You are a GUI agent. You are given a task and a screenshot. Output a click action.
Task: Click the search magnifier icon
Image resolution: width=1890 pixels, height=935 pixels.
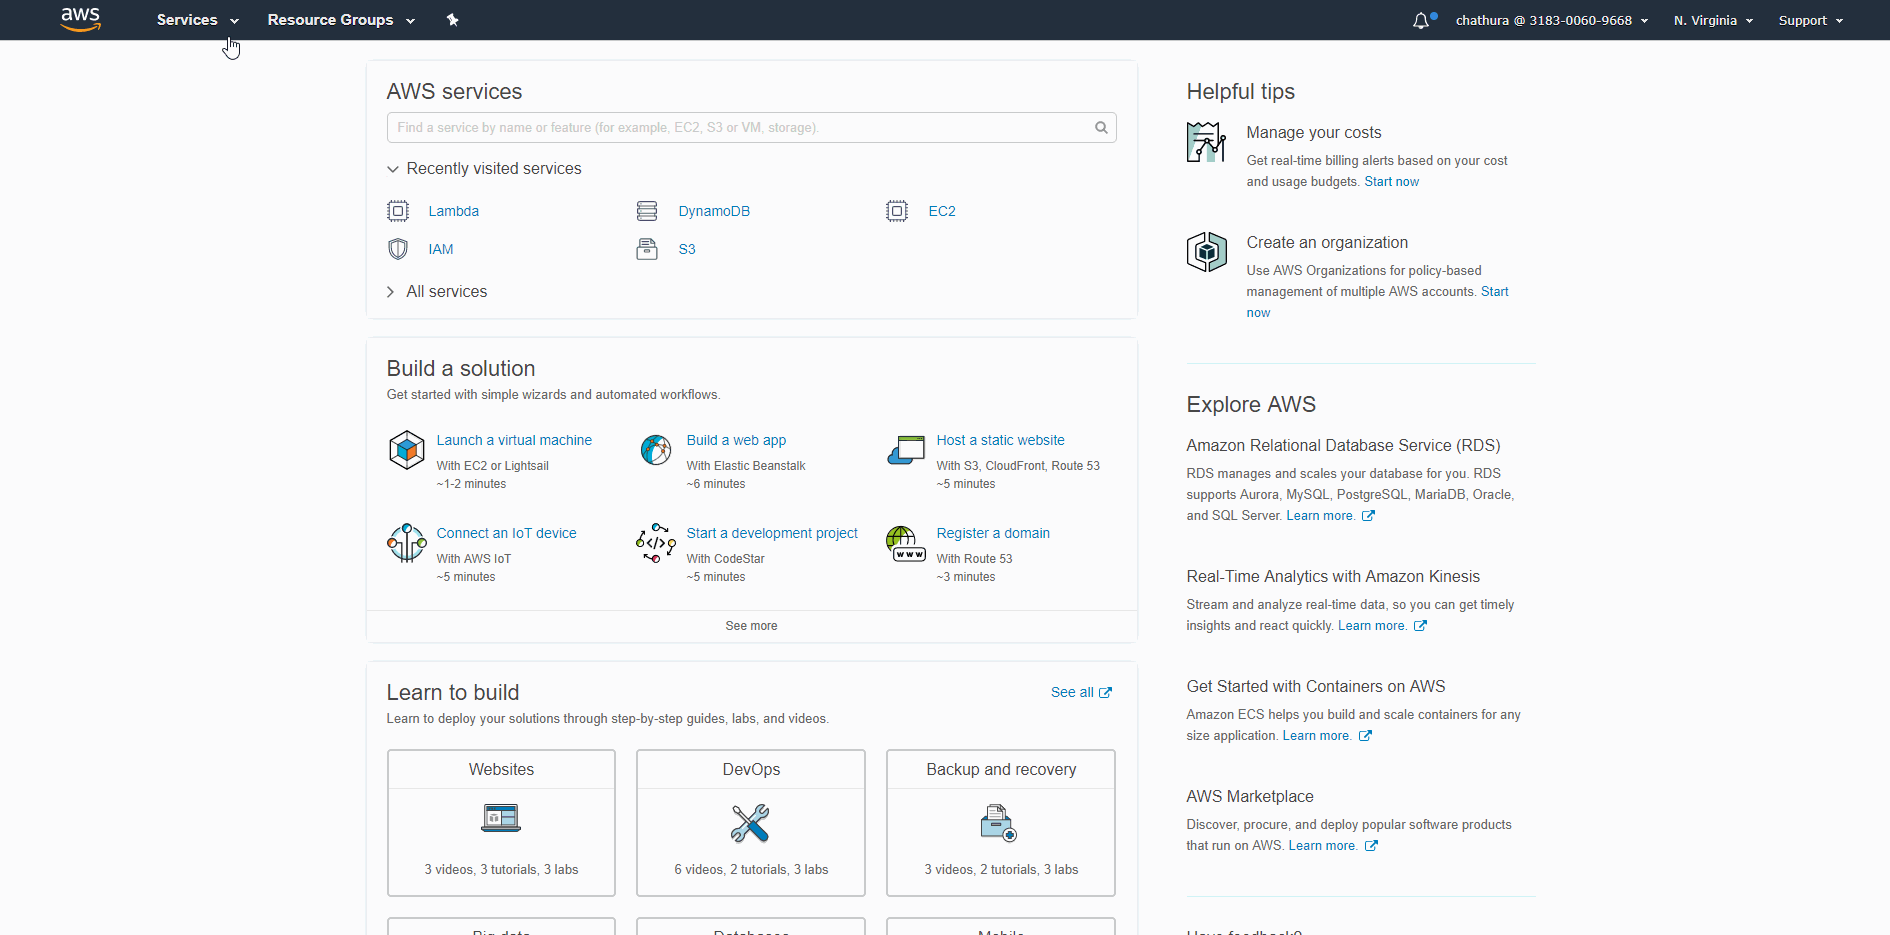tap(1101, 128)
